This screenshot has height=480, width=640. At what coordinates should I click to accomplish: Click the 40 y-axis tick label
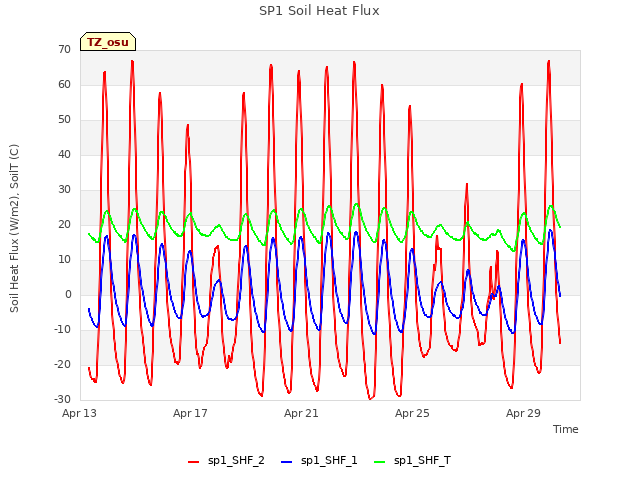64,155
